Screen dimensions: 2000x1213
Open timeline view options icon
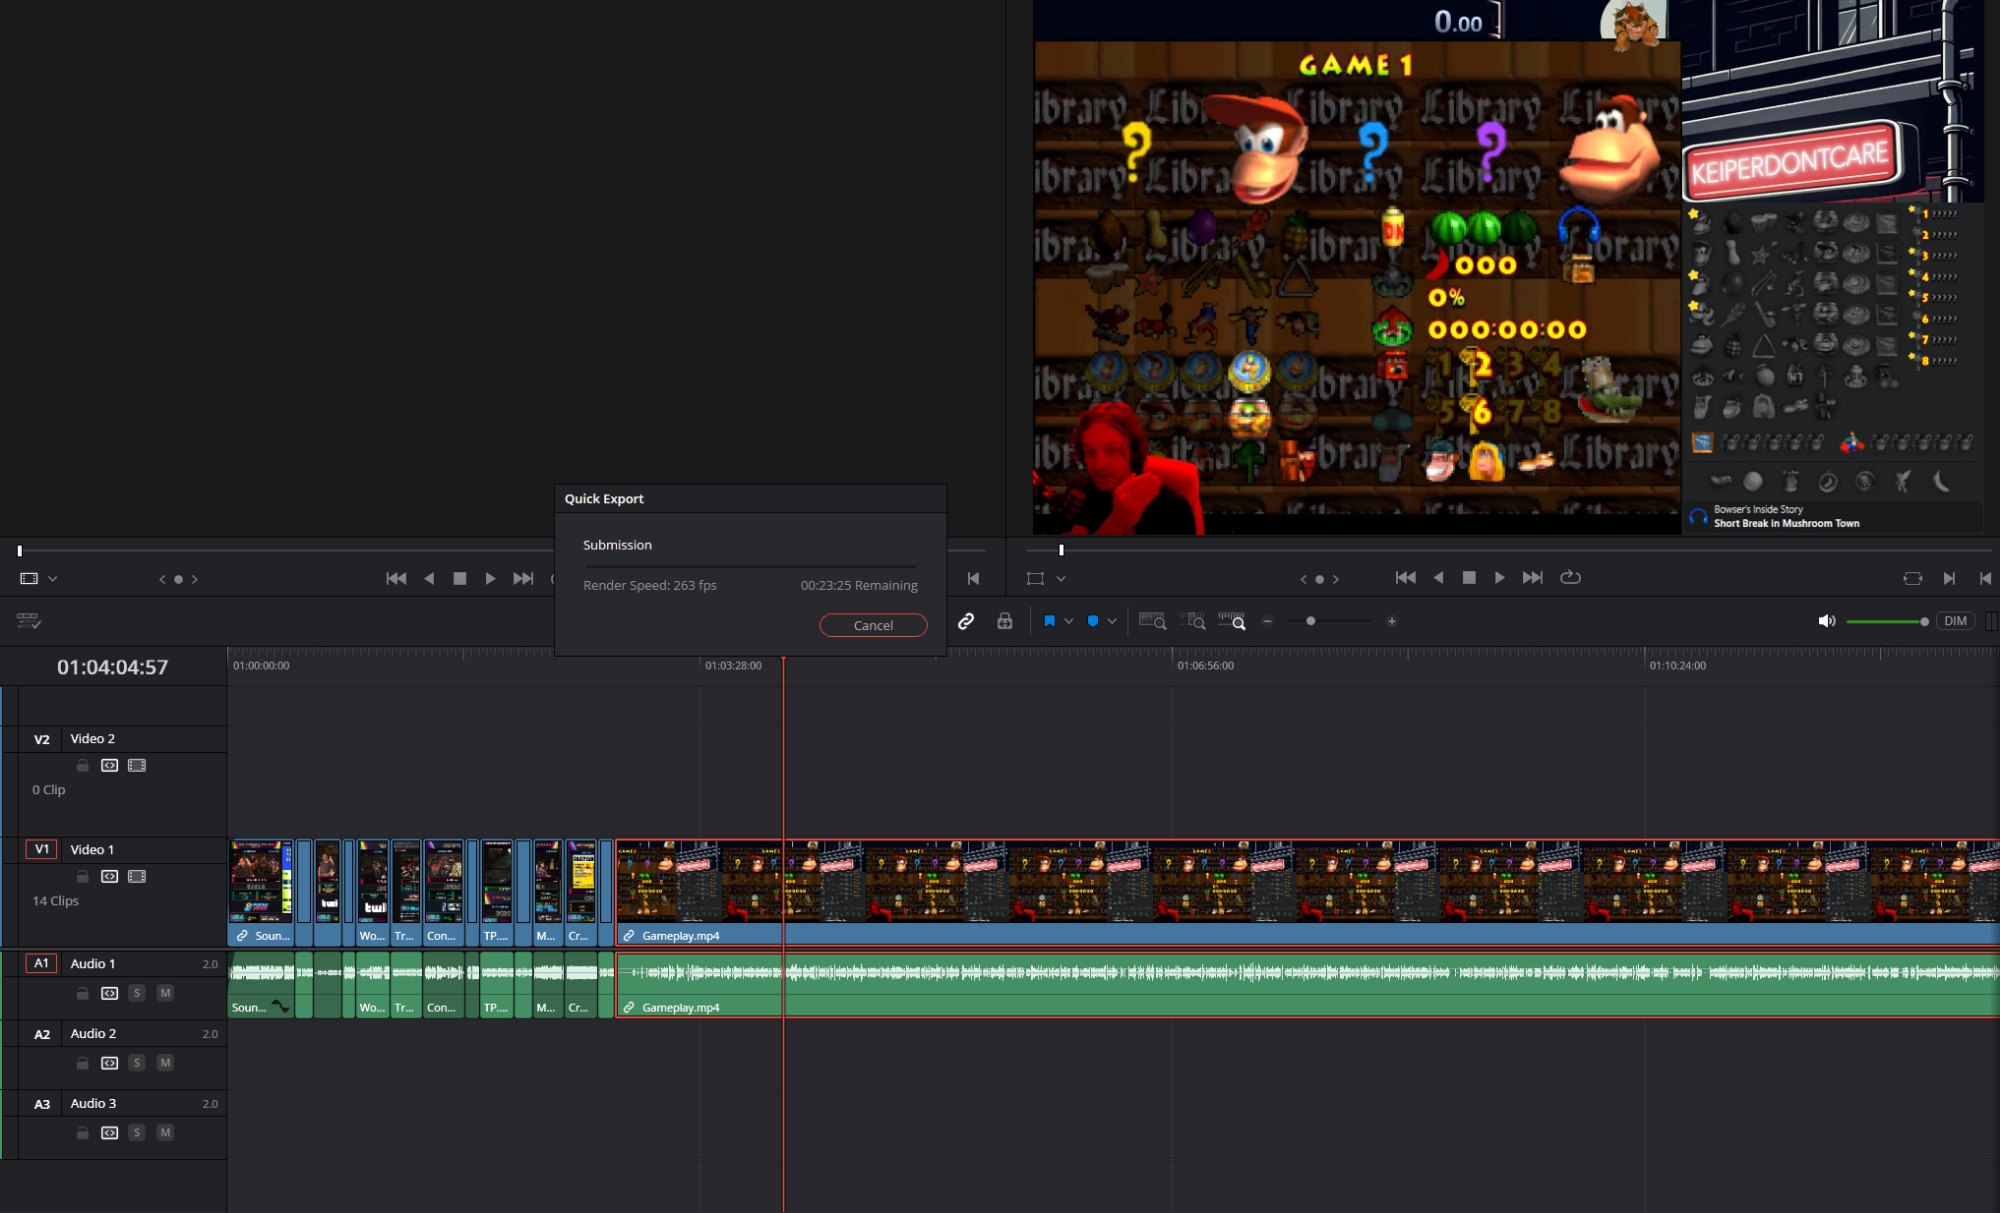pos(28,621)
